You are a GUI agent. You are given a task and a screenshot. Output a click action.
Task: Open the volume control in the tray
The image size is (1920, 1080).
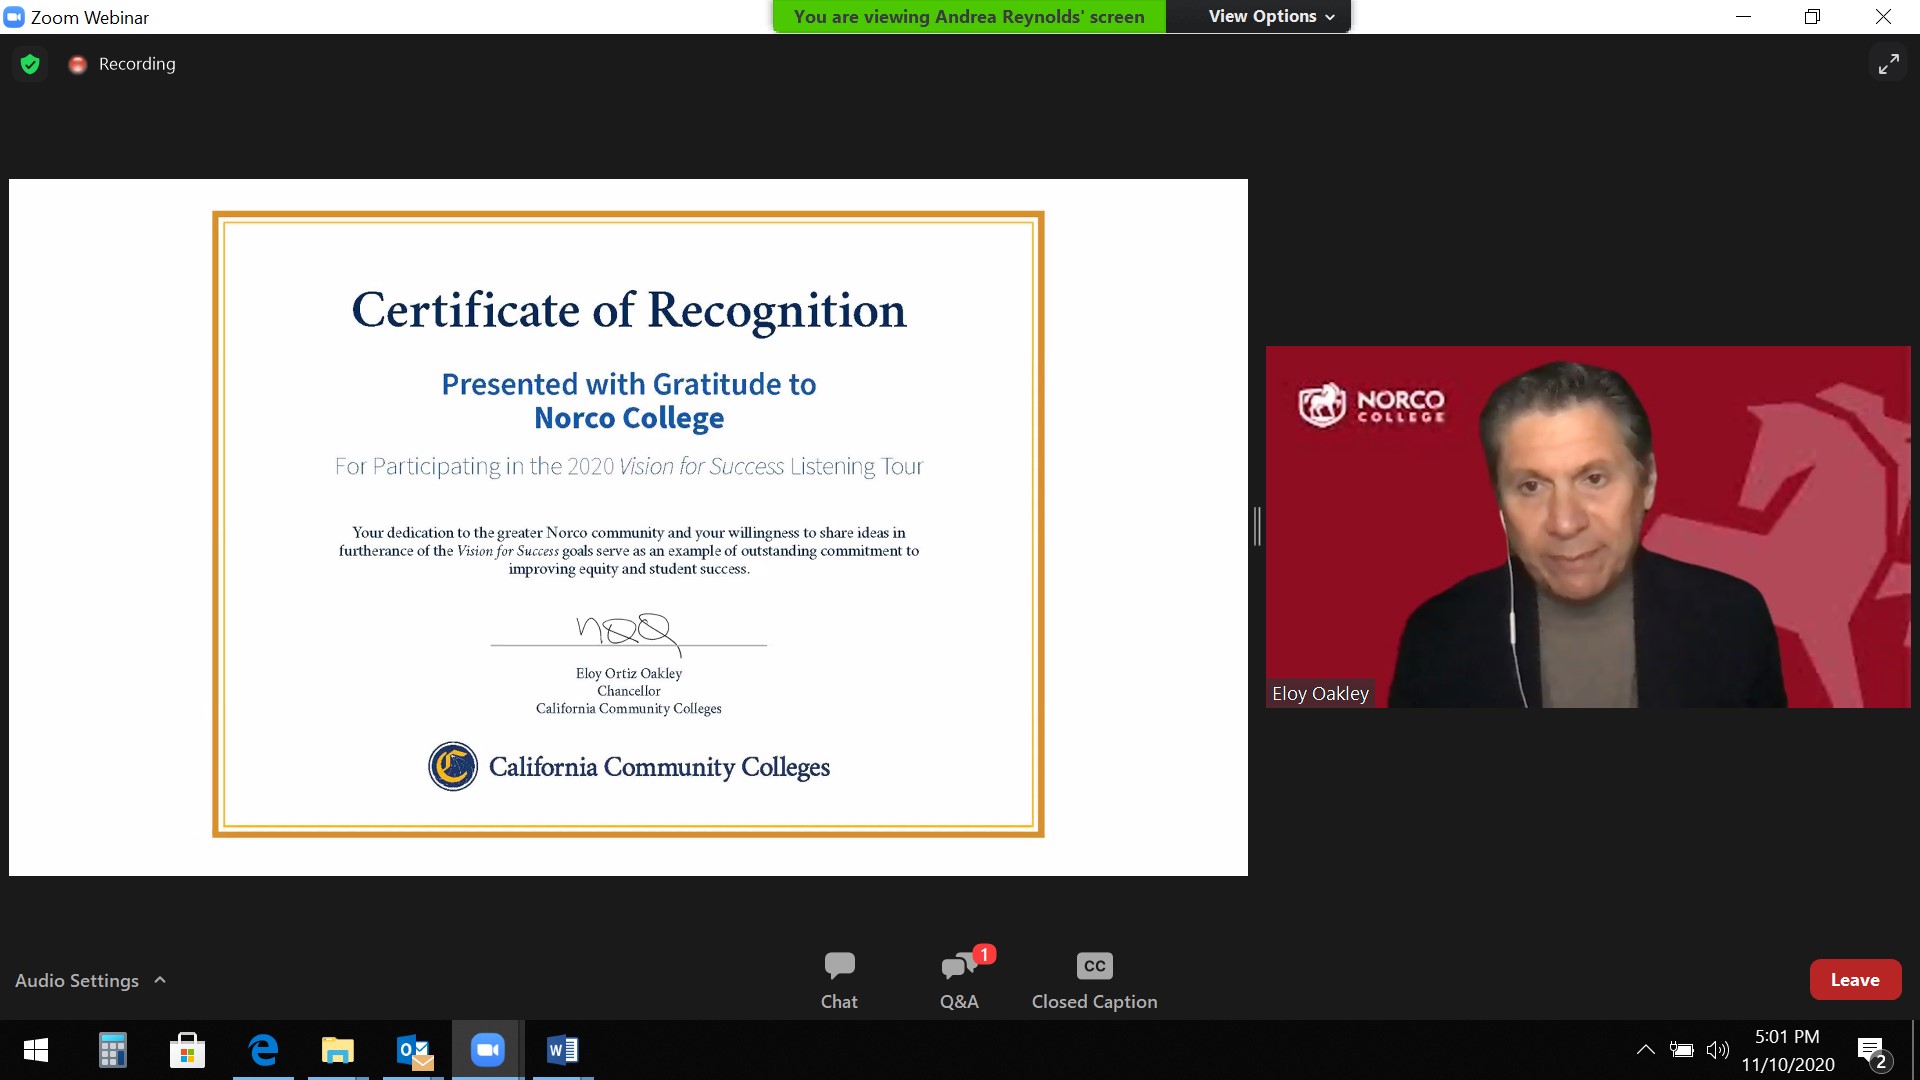coord(1717,1050)
